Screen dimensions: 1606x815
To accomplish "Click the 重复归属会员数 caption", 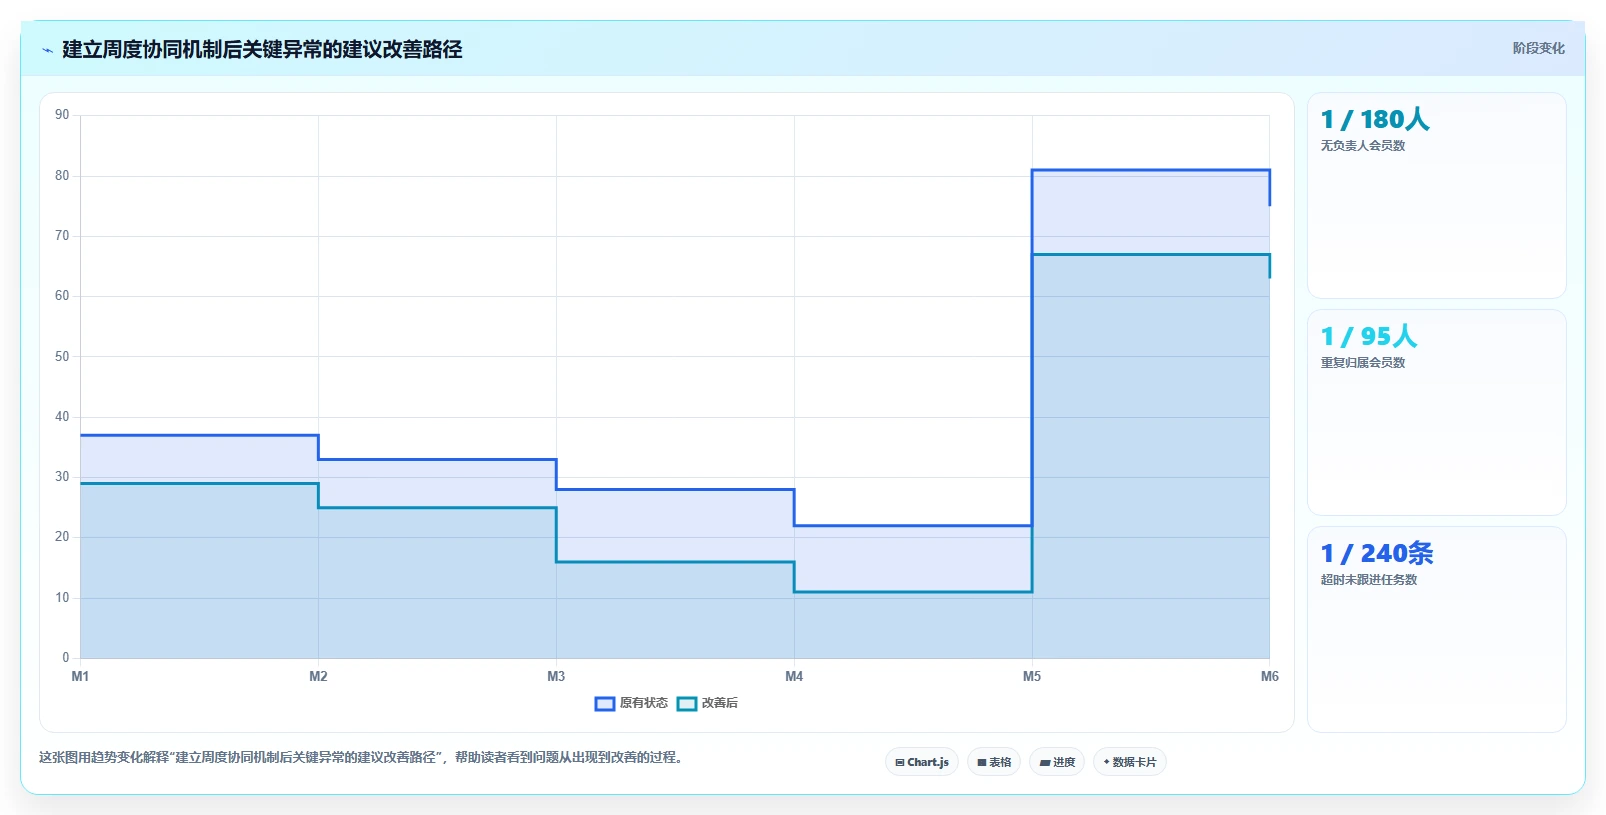I will point(1363,363).
